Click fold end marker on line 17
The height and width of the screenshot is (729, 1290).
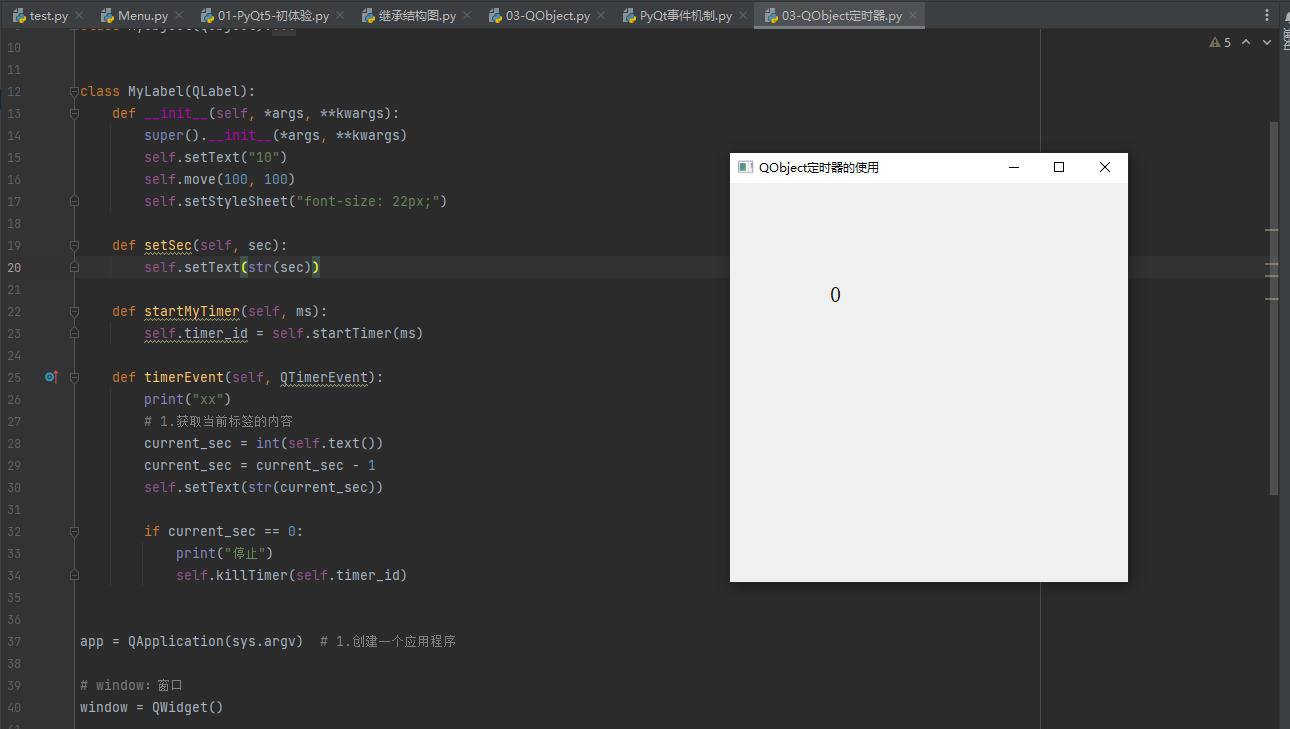click(x=74, y=202)
